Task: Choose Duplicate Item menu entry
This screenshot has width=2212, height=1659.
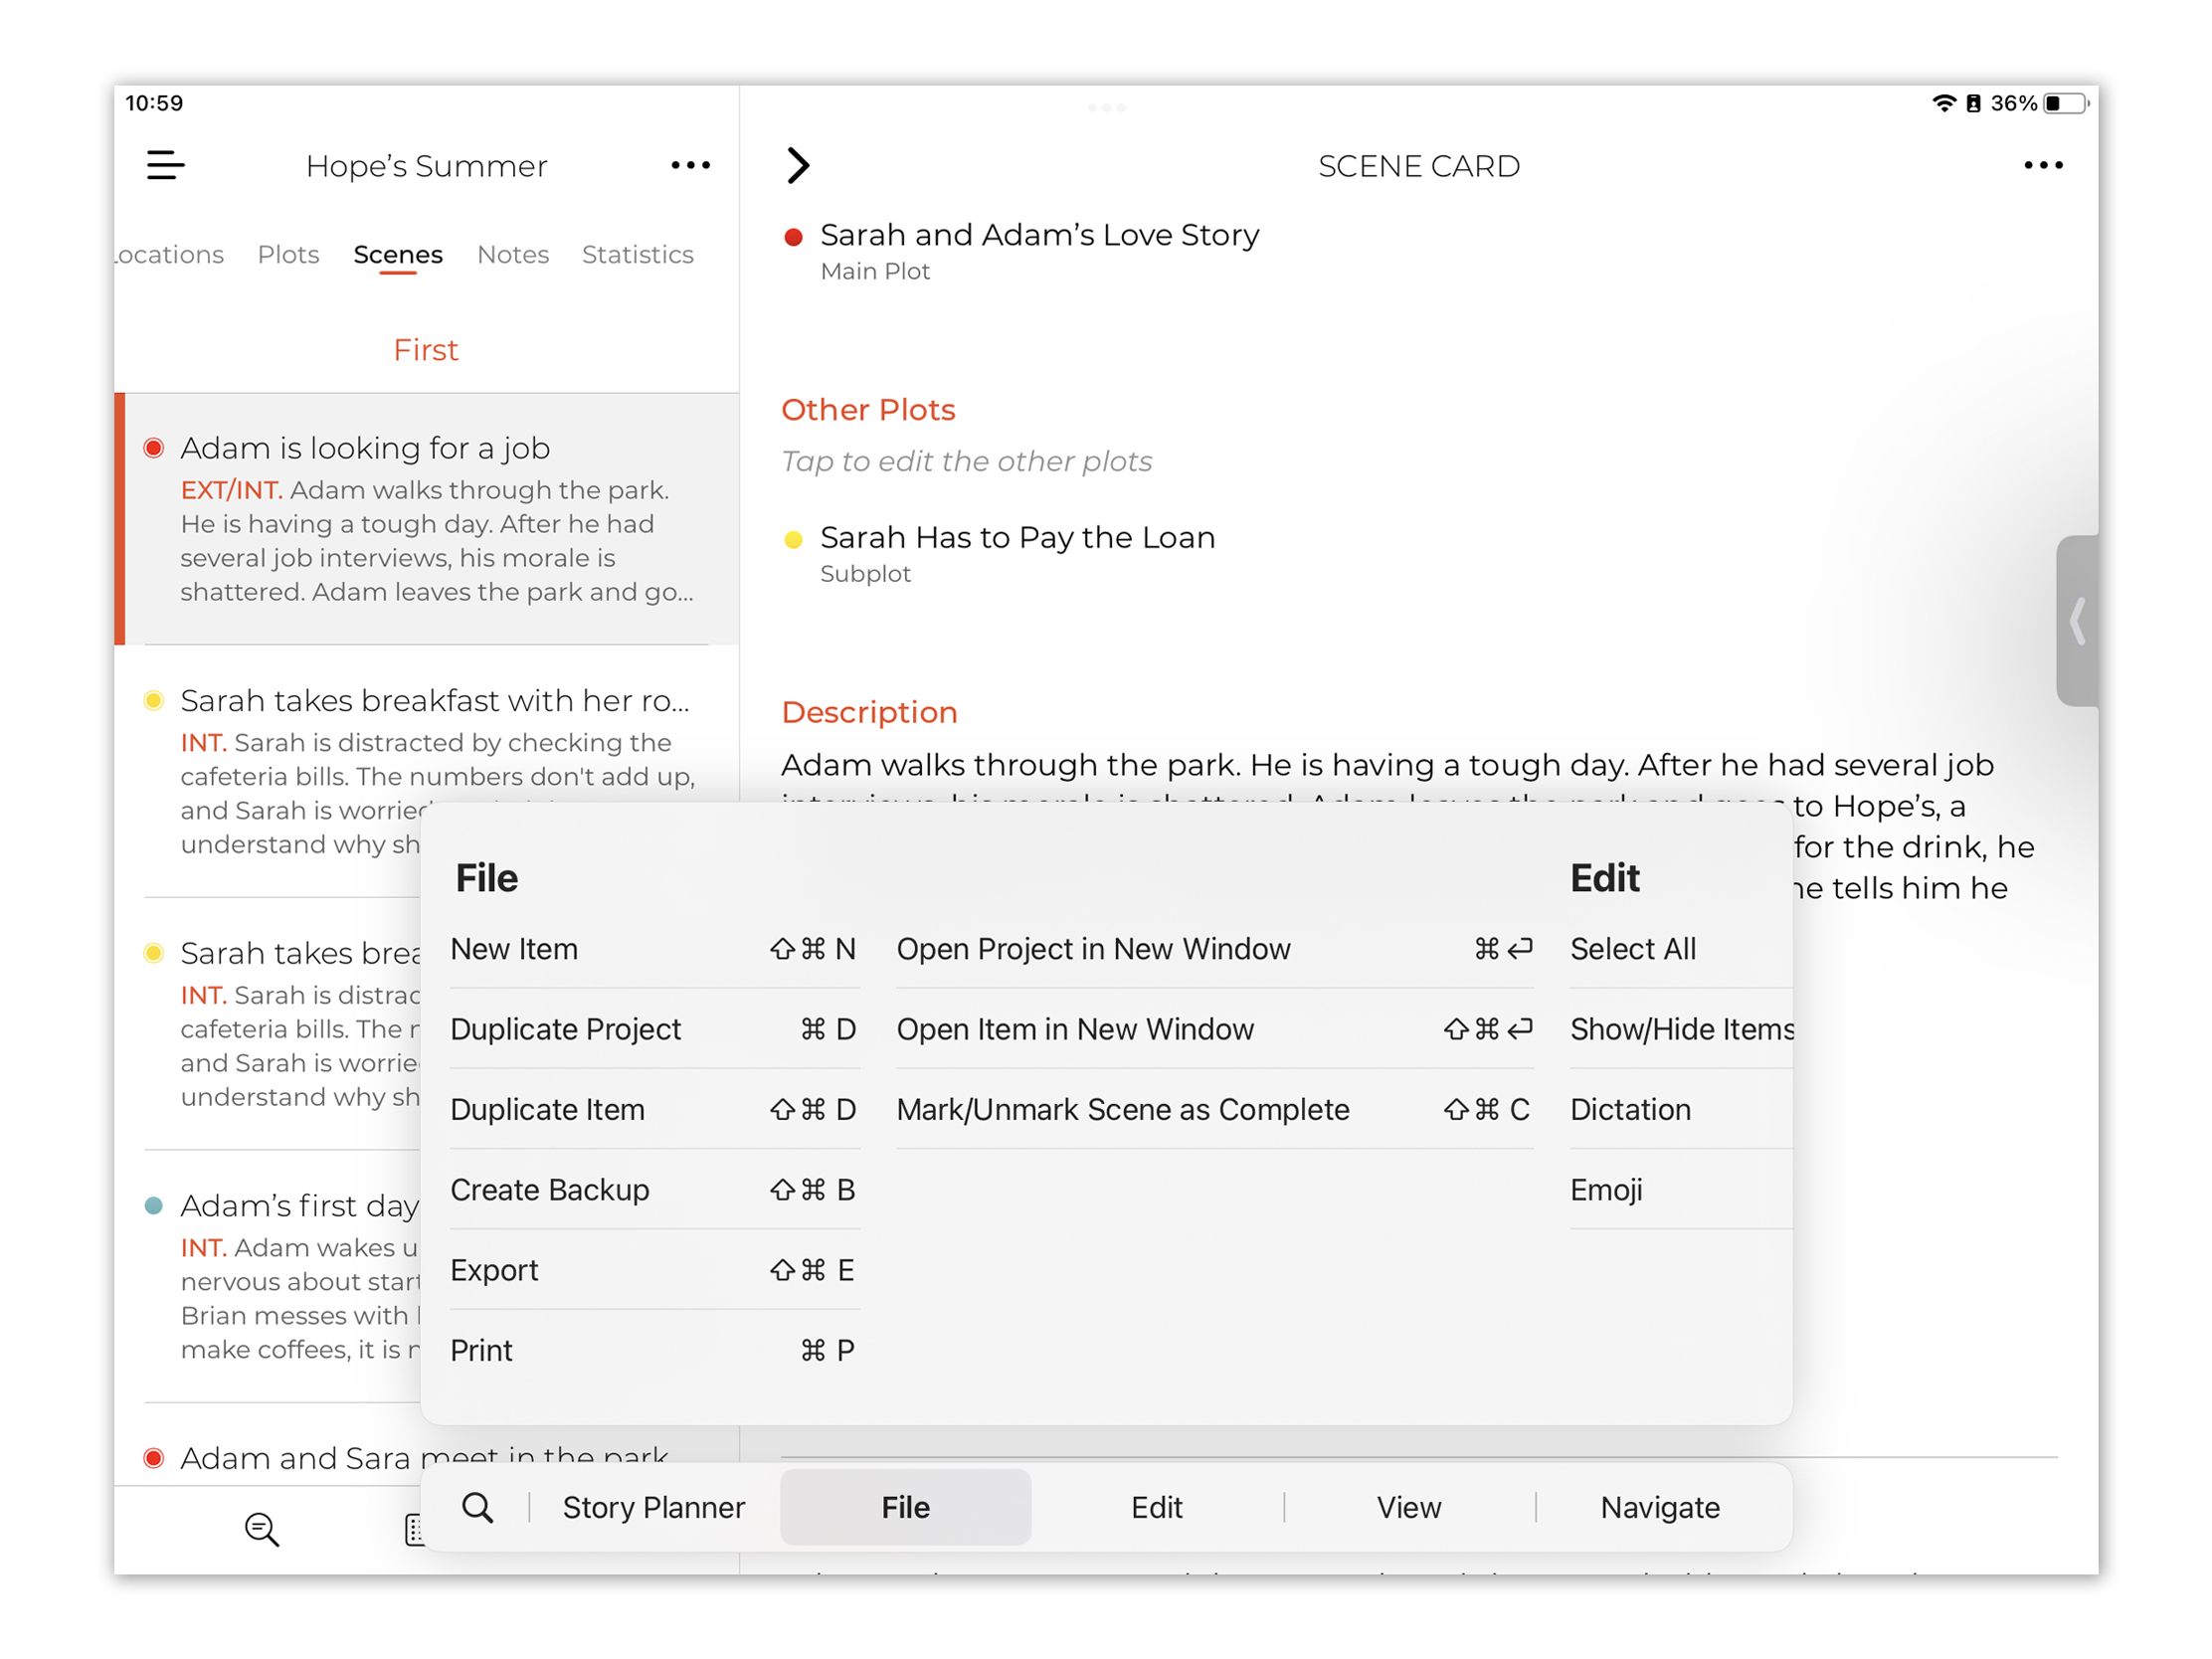Action: tap(654, 1109)
